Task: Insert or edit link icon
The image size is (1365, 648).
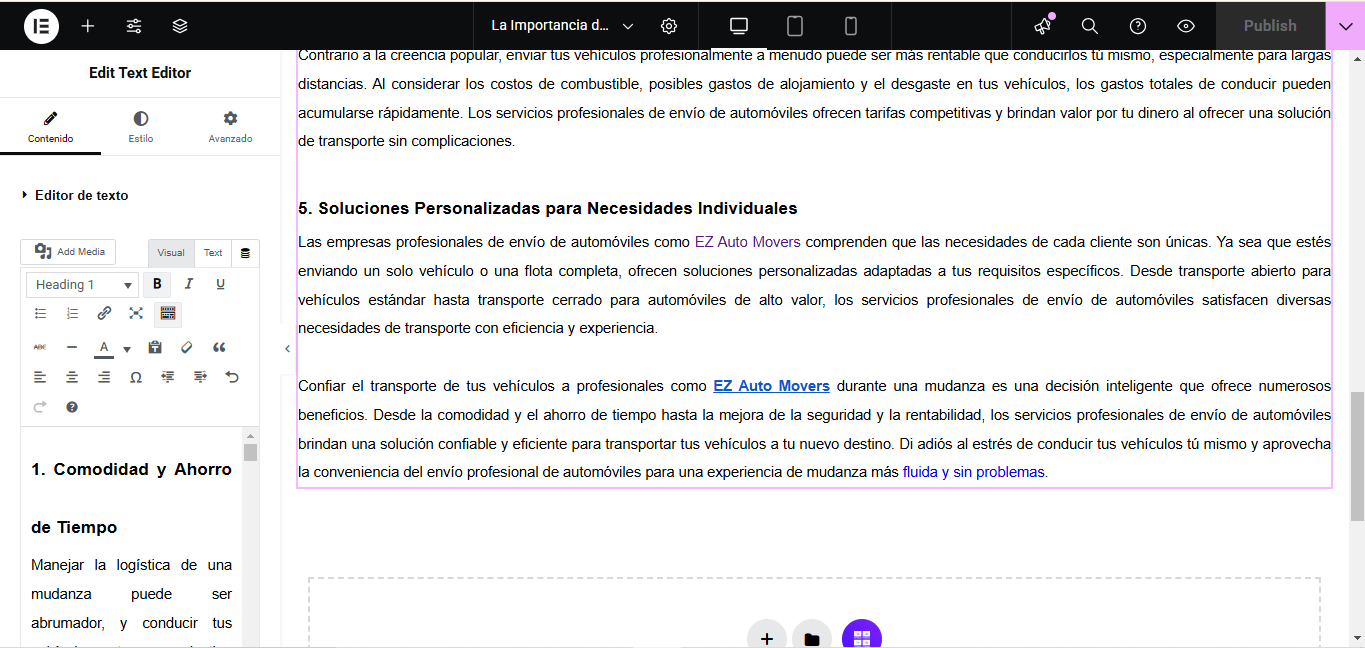Action: click(x=104, y=314)
